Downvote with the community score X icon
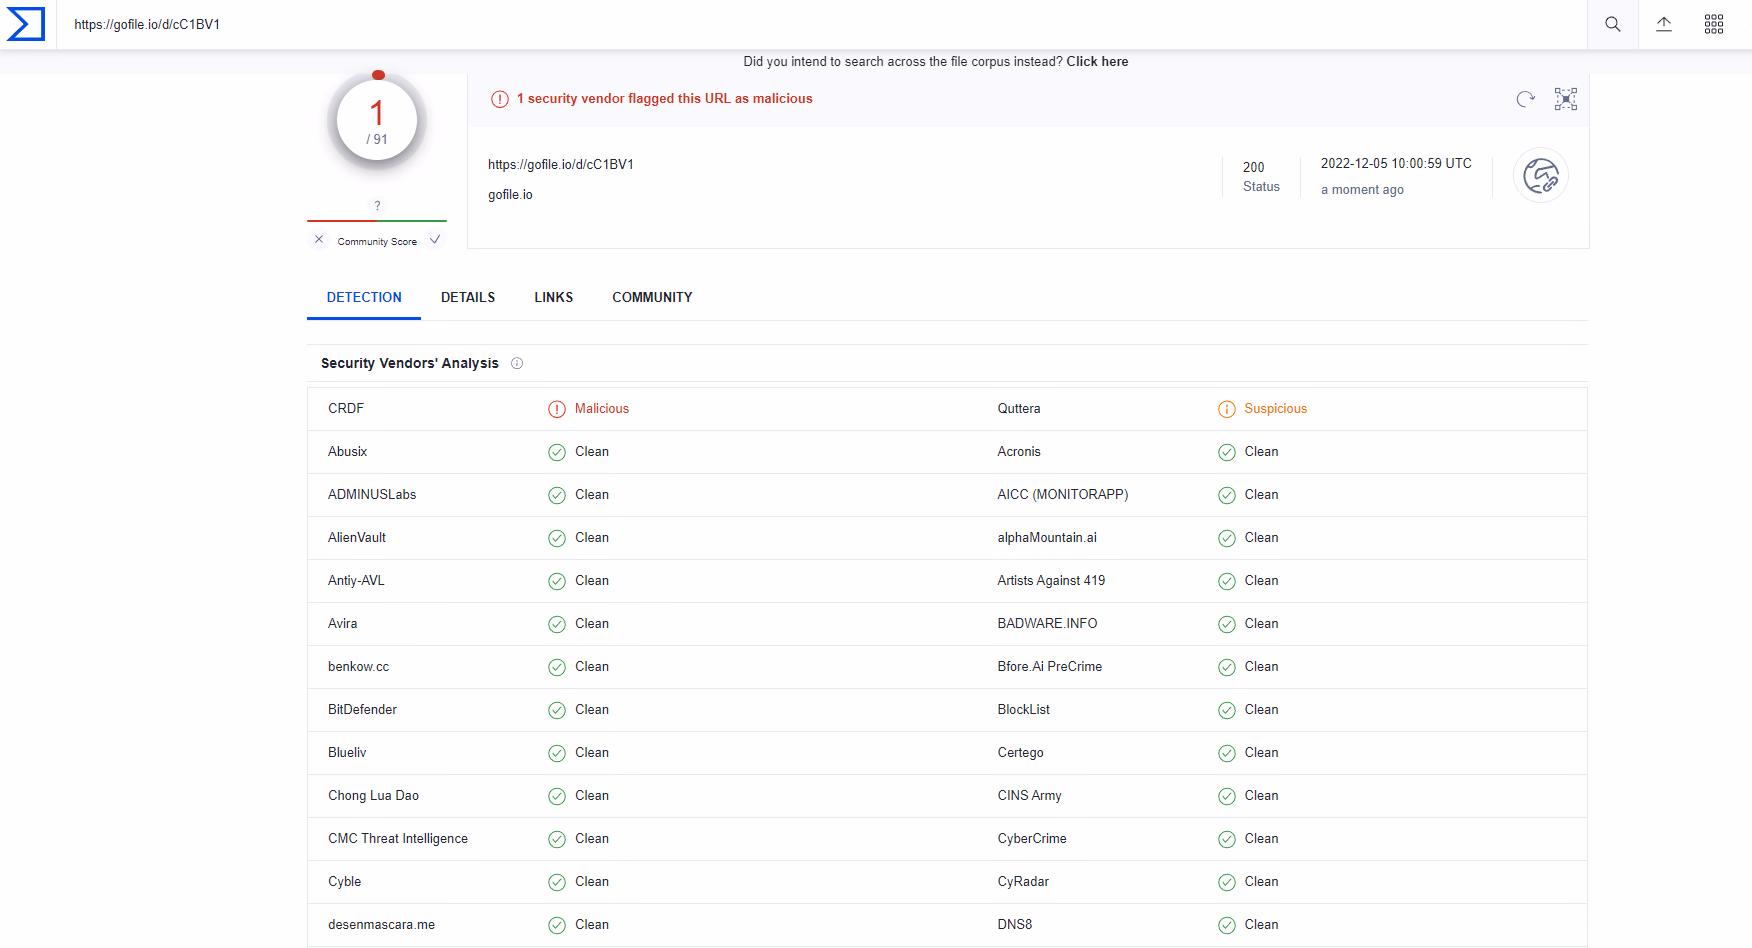Image resolution: width=1752 pixels, height=948 pixels. pos(319,239)
